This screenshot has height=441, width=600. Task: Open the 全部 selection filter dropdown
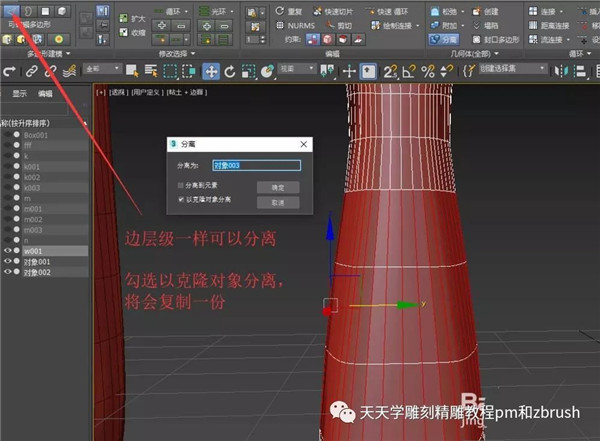102,69
